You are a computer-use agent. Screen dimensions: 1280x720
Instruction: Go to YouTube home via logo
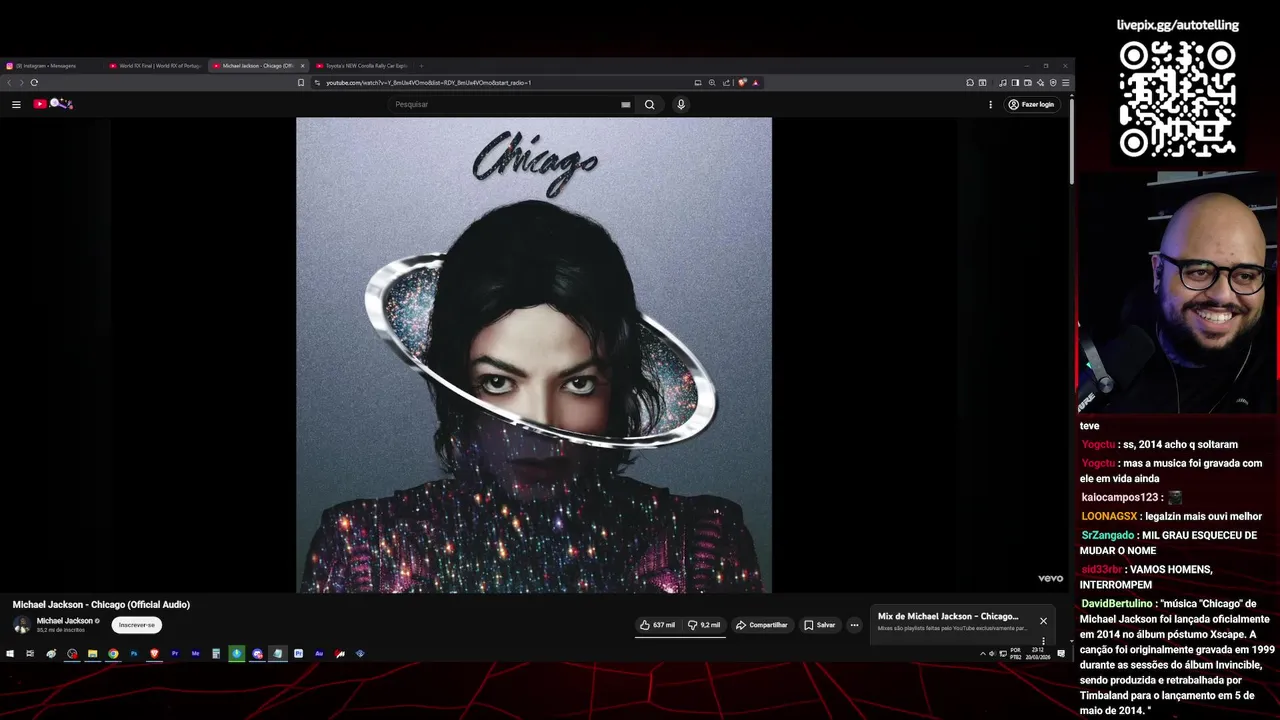[x=53, y=104]
